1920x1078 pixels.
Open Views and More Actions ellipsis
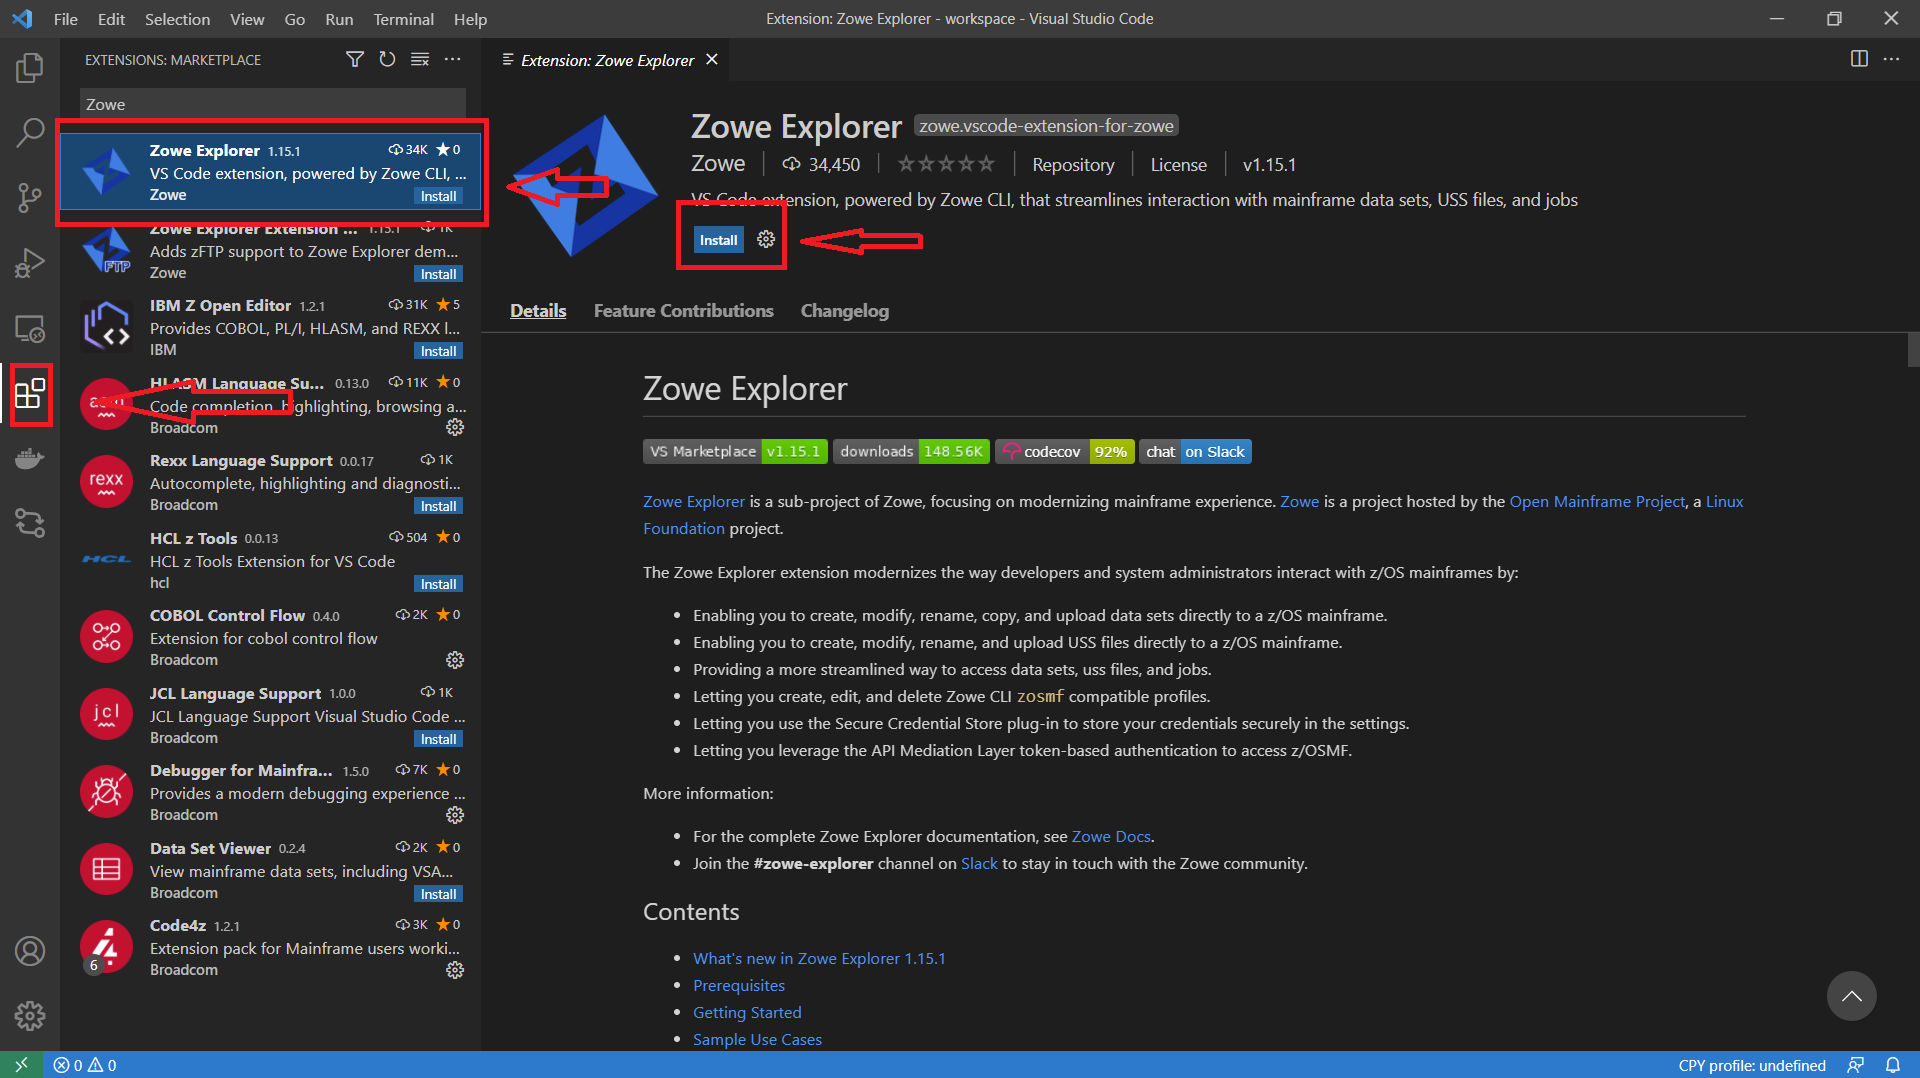coord(453,60)
